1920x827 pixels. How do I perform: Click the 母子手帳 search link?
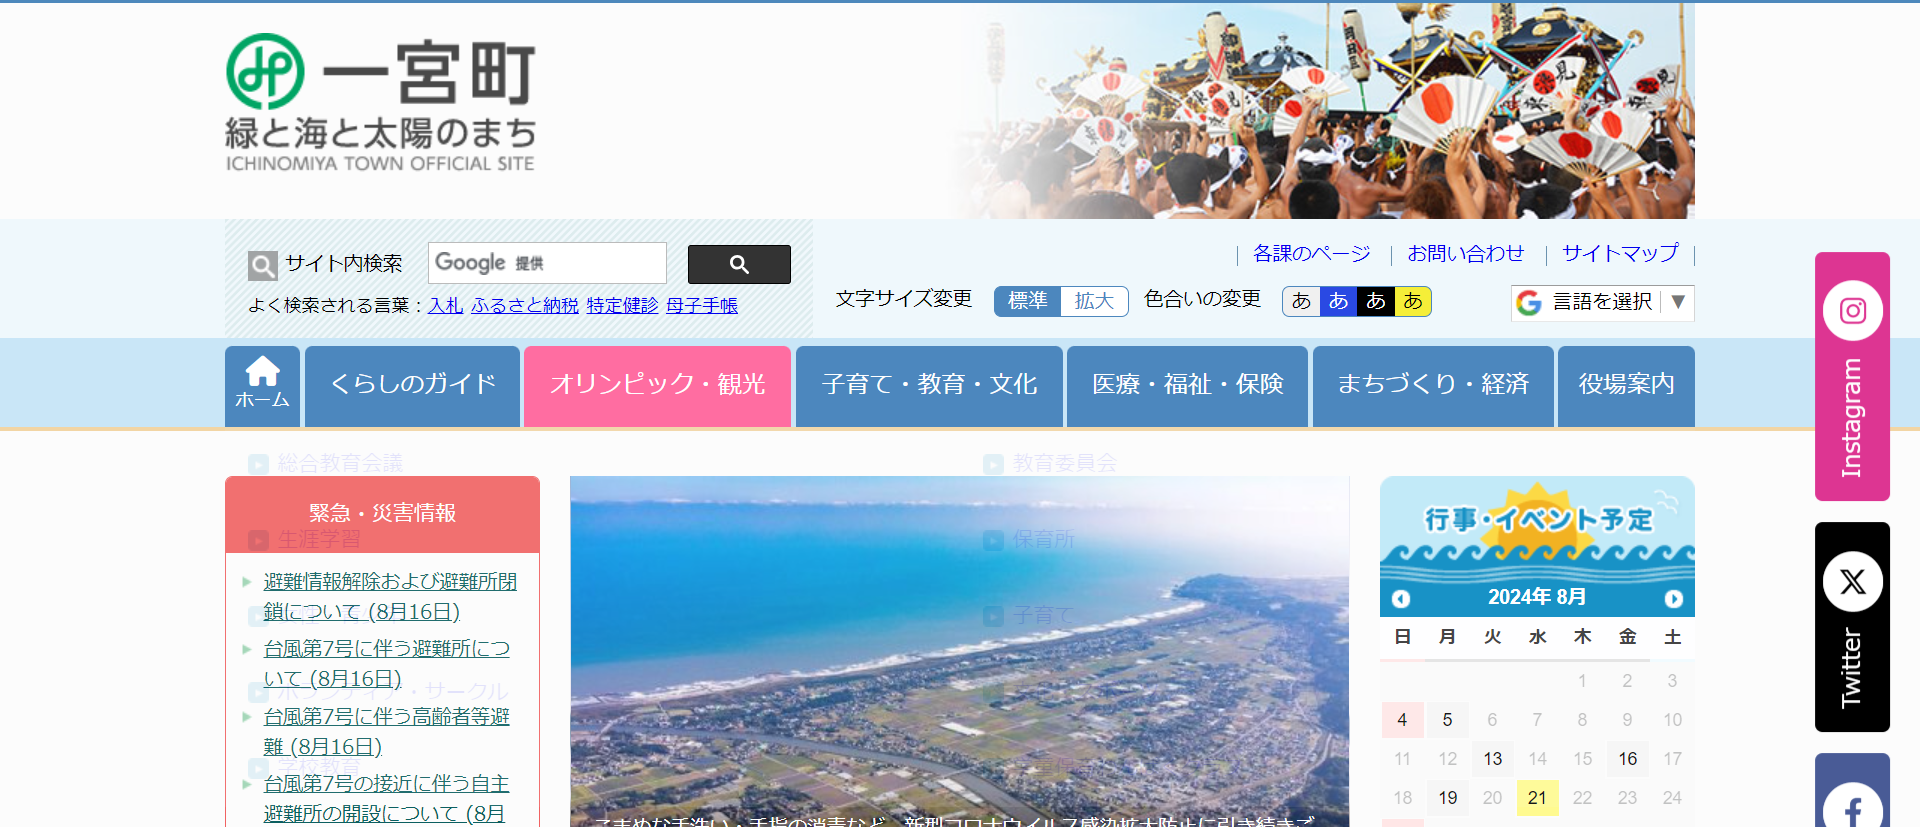tap(702, 306)
